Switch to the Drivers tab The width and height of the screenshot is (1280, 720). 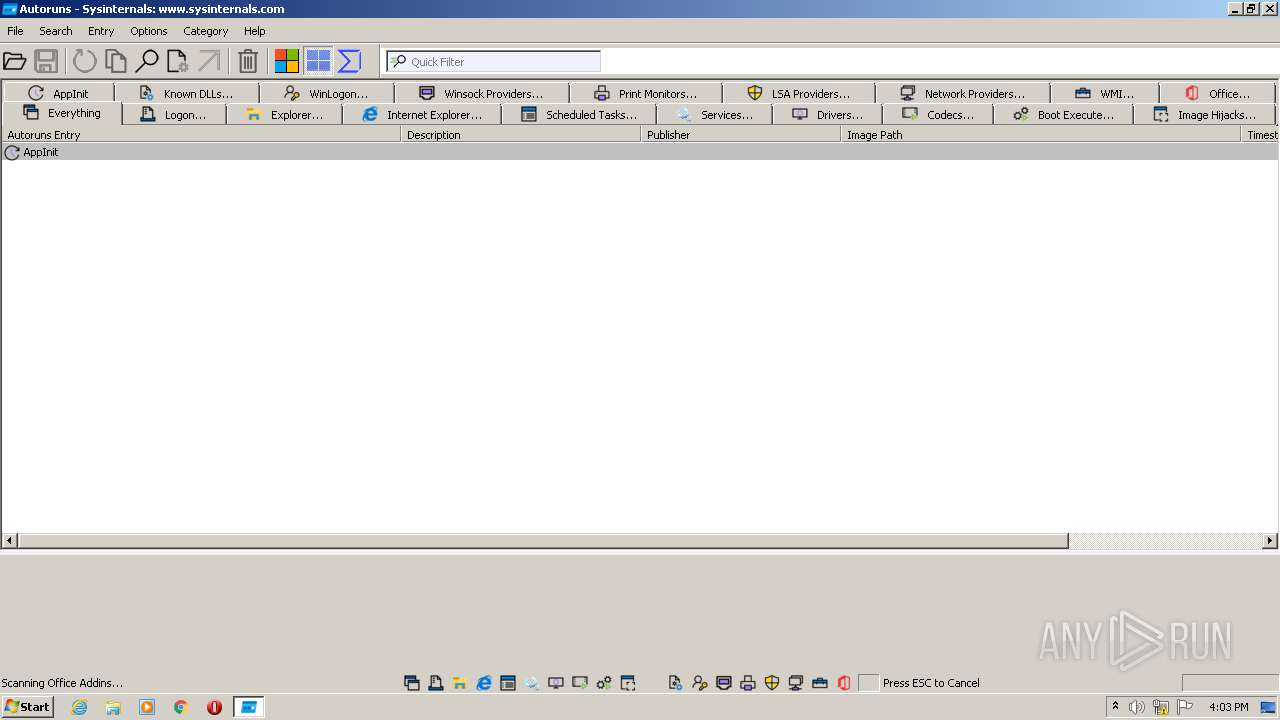click(827, 115)
